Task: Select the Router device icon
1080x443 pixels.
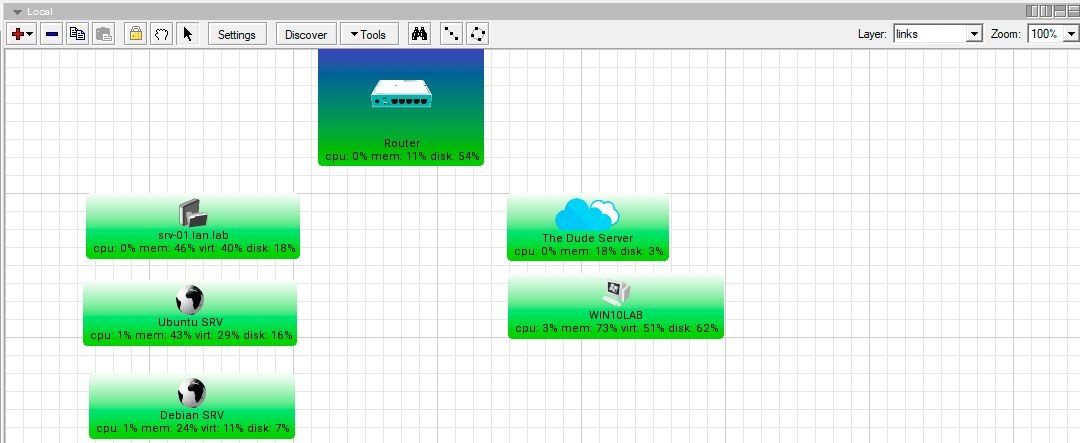Action: 402,93
